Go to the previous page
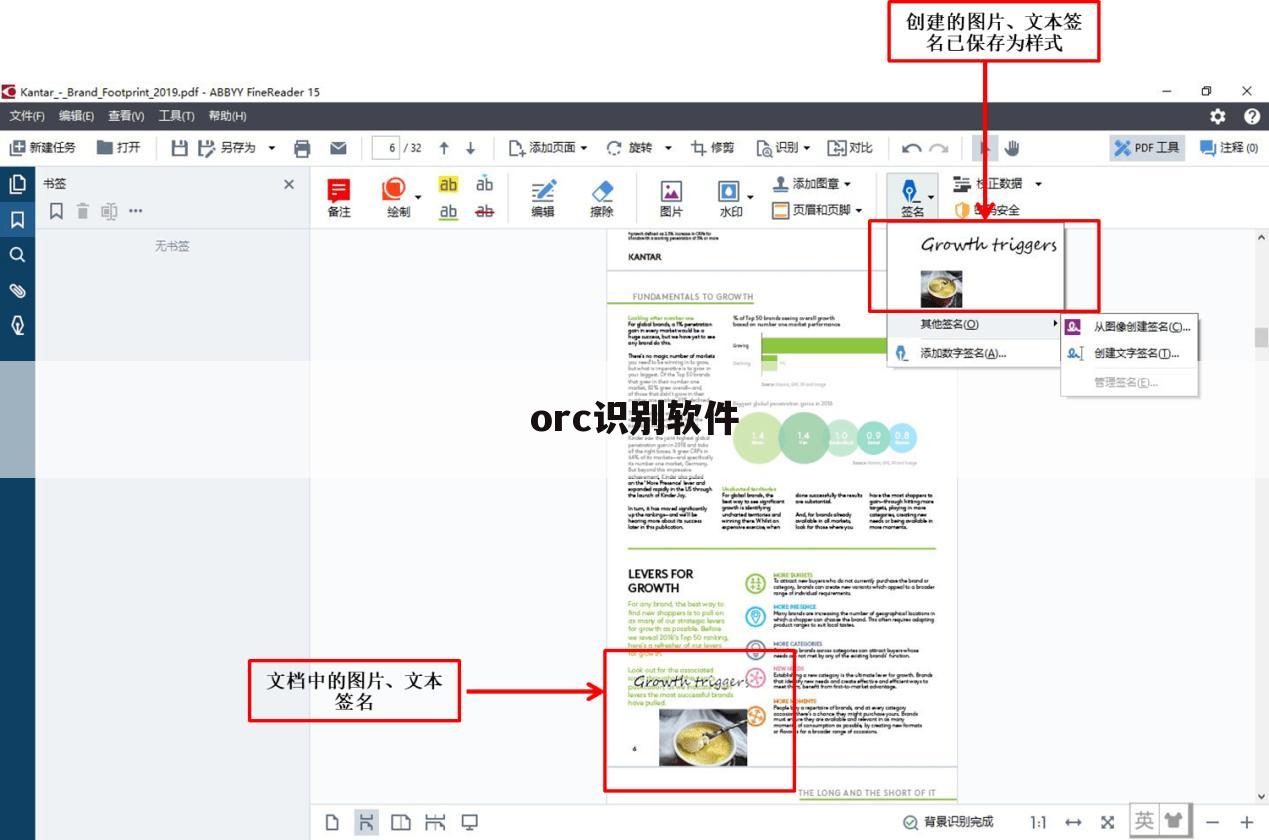Image resolution: width=1269 pixels, height=840 pixels. tap(444, 148)
